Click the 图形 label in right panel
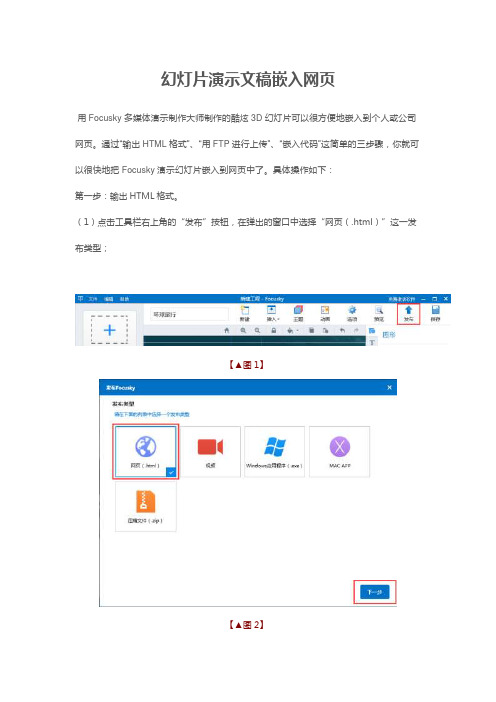The width and height of the screenshot is (496, 702). [389, 334]
